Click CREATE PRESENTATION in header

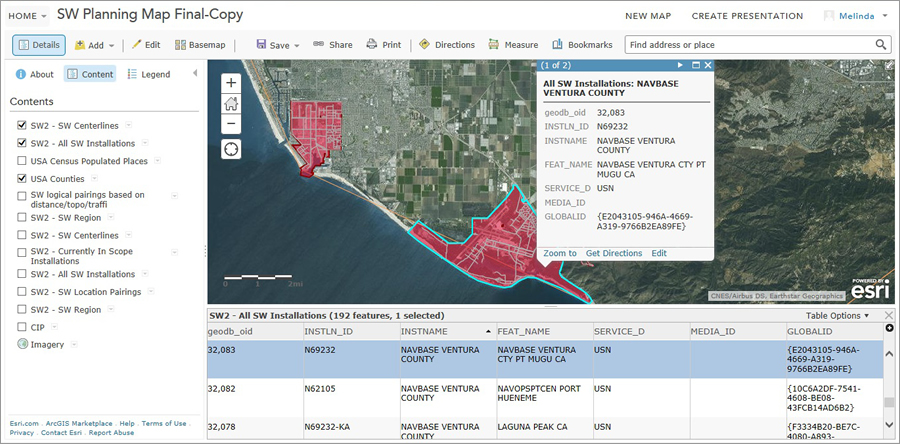coord(747,16)
